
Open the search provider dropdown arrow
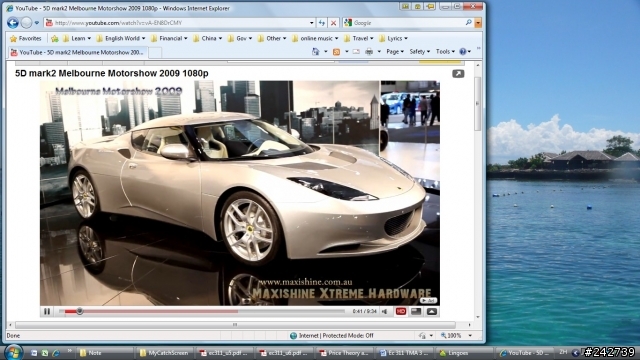[478, 23]
